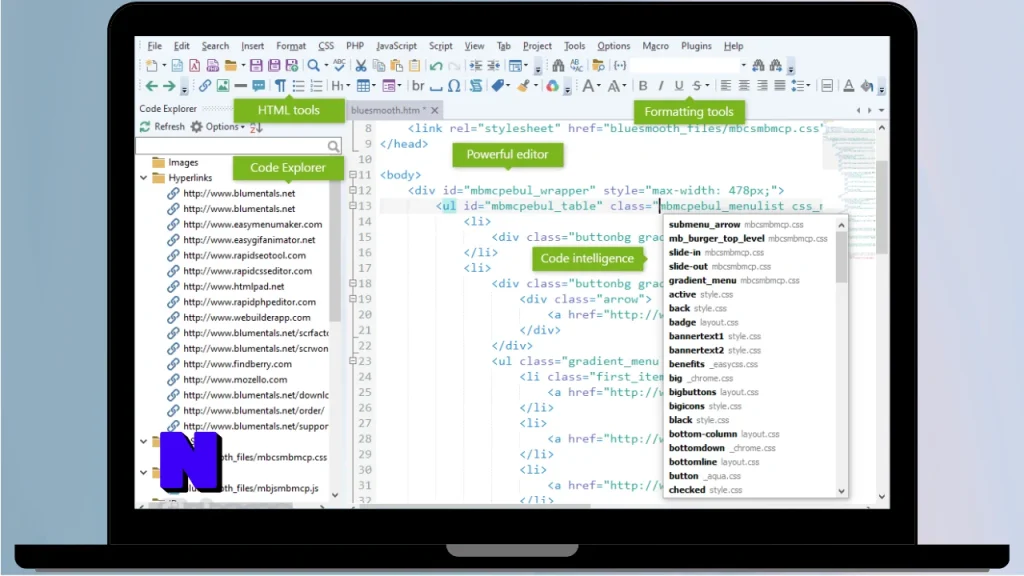Go forward with green right arrow

[x=169, y=86]
